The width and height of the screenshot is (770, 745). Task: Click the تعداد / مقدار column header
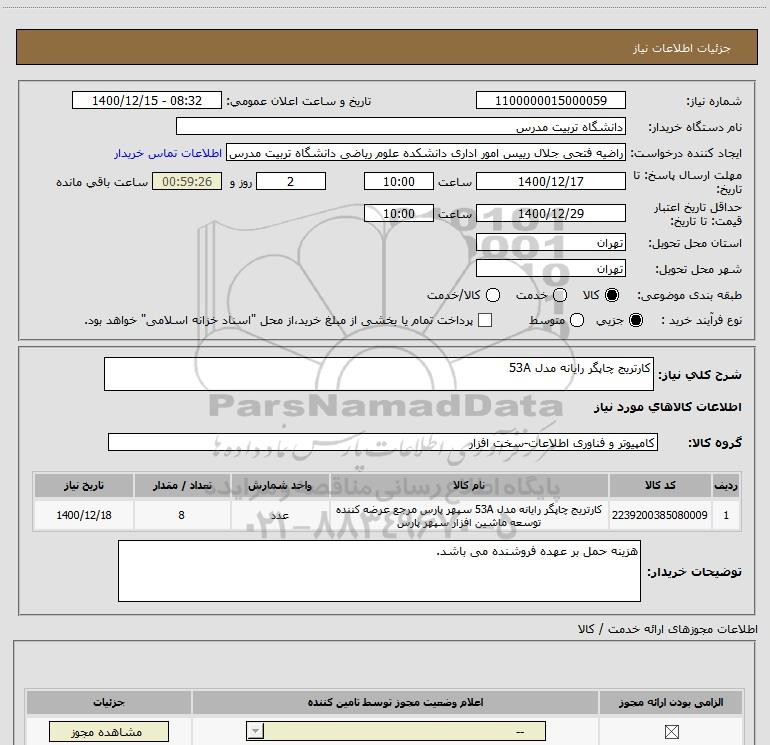(182, 485)
